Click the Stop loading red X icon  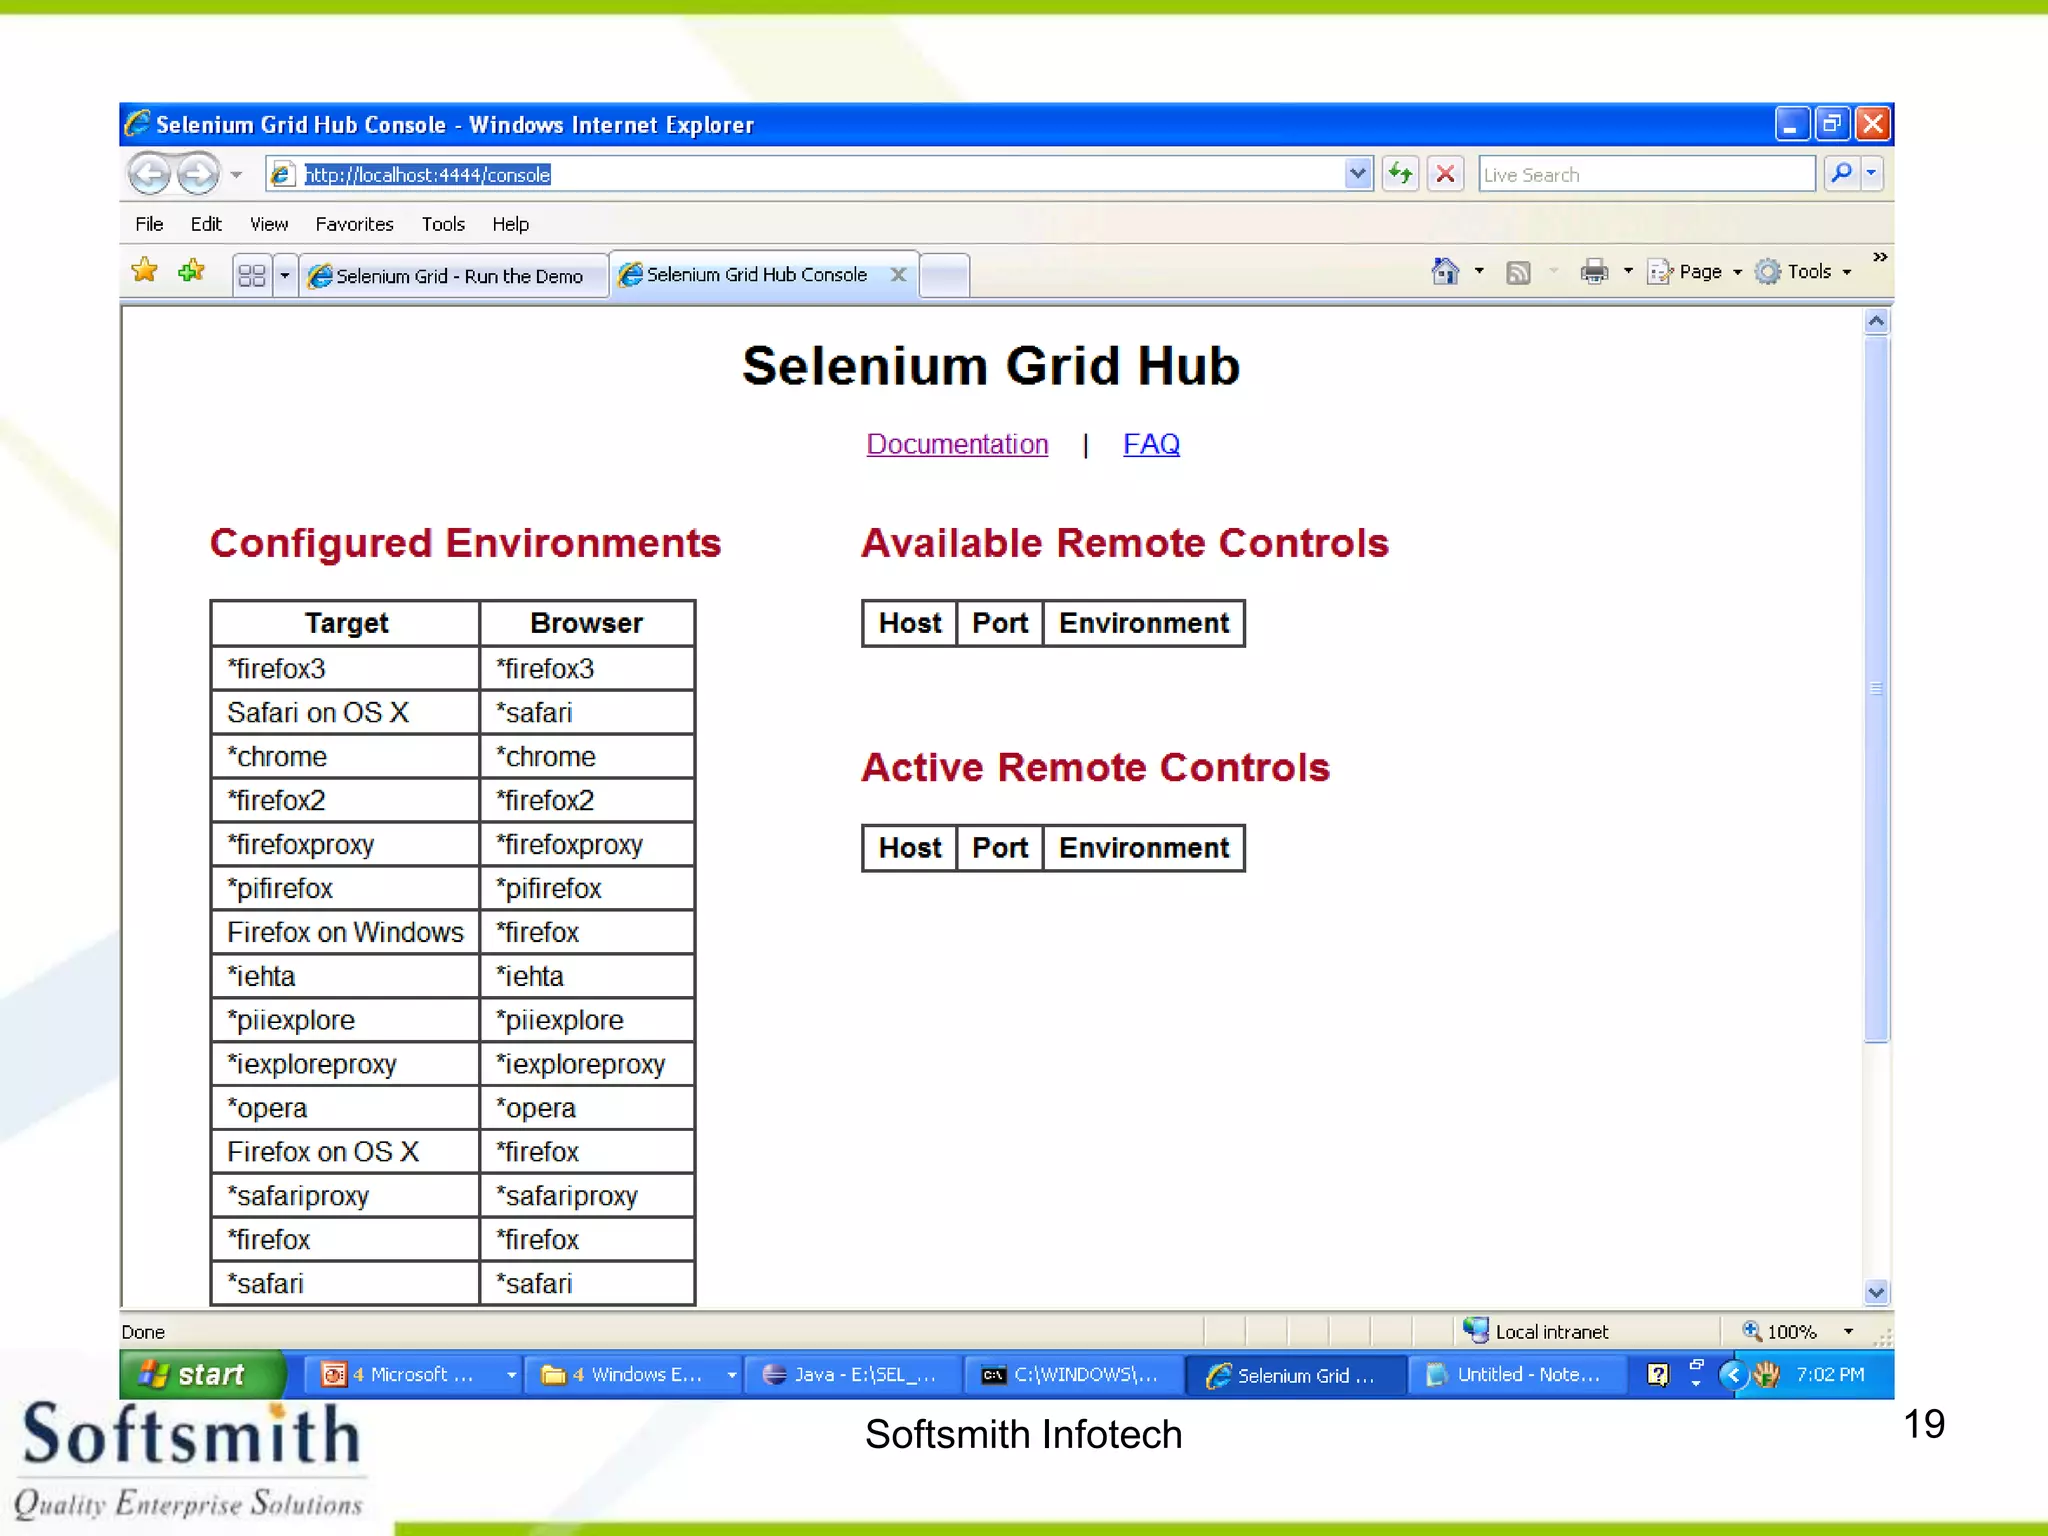point(1445,174)
